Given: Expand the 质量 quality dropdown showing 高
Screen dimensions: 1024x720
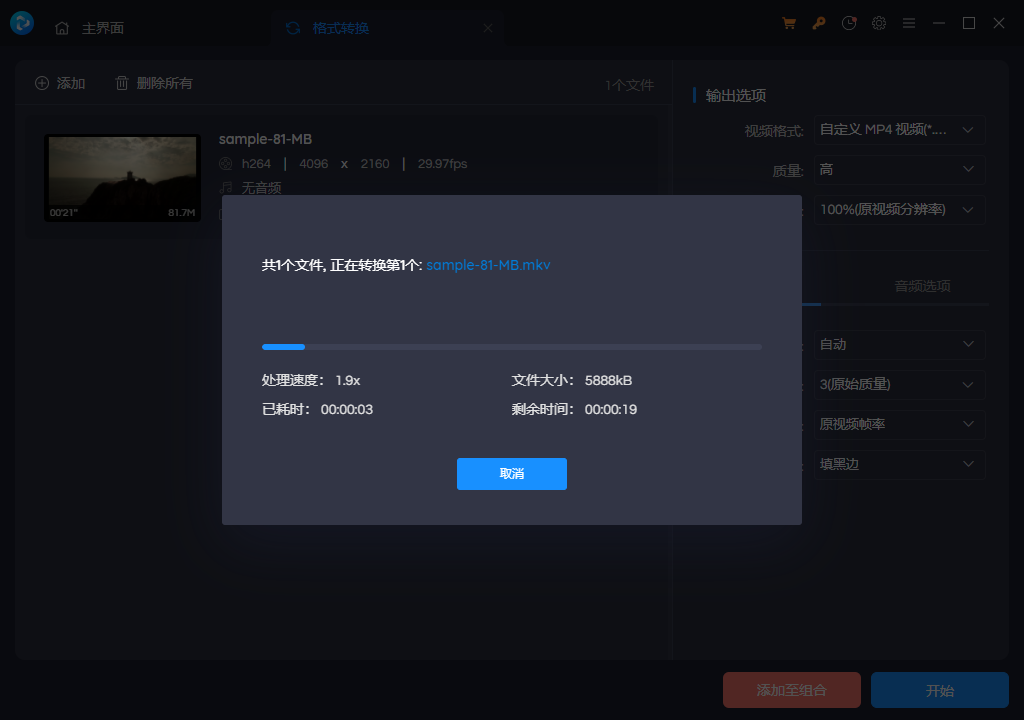Looking at the screenshot, I should point(897,169).
